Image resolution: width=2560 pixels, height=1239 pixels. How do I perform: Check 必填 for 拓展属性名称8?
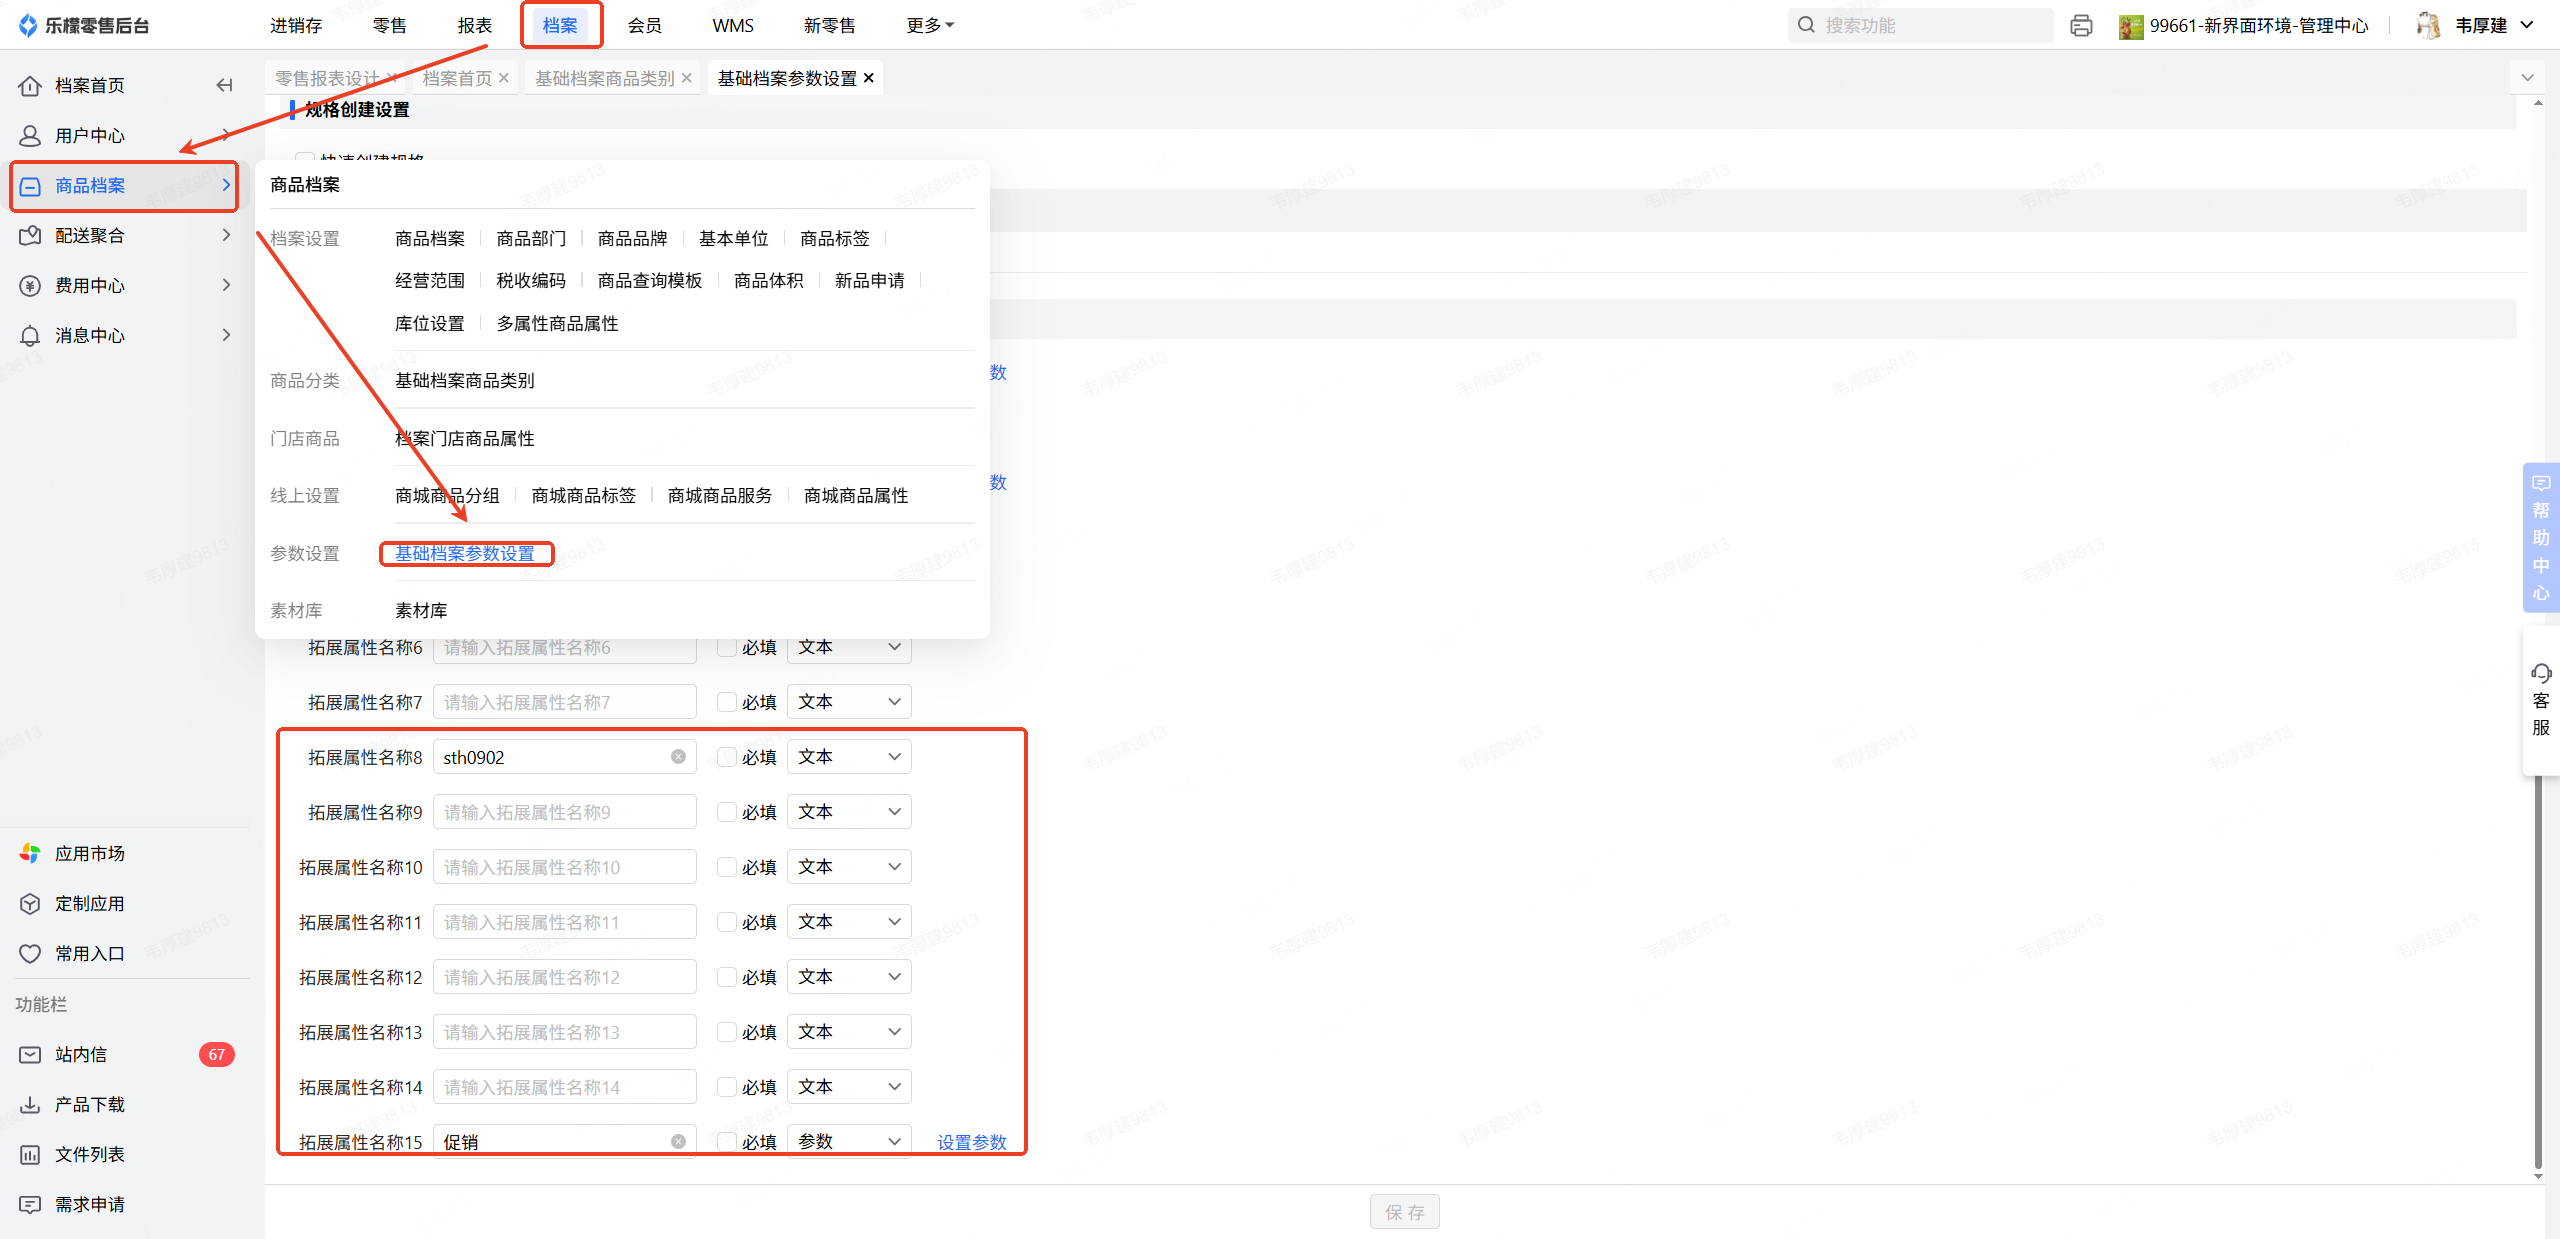pos(727,757)
